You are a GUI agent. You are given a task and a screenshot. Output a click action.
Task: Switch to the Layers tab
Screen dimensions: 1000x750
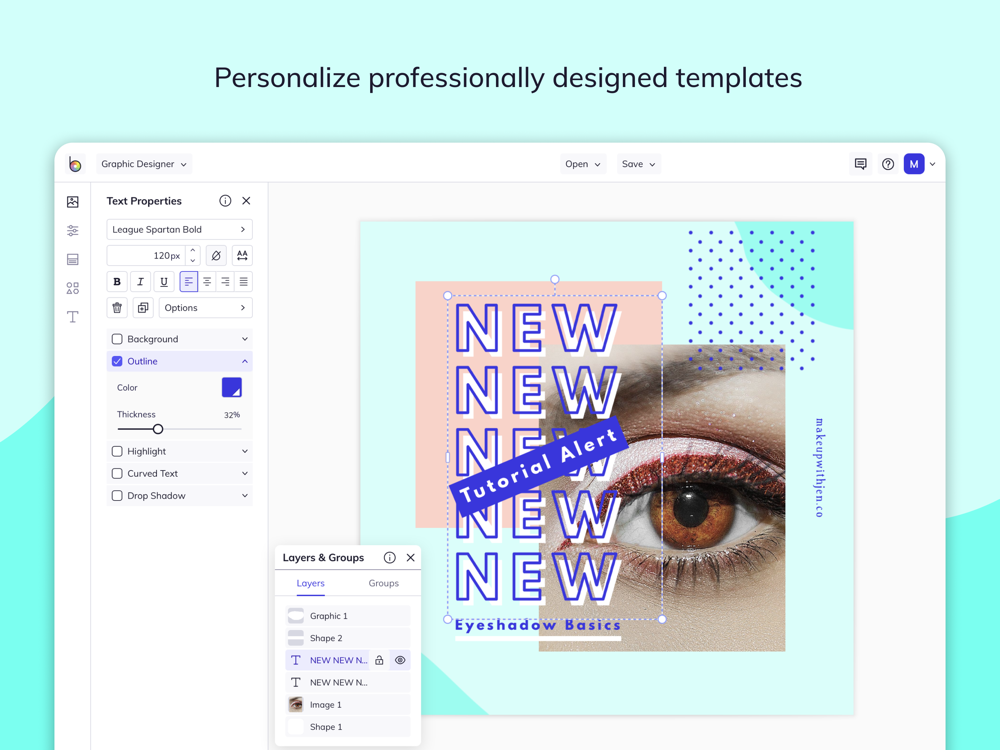[311, 584]
